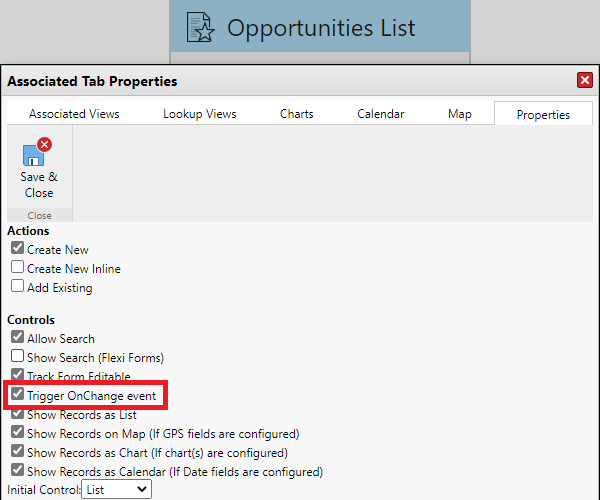Open the Lookup Views tab
Screen dimensions: 600x500
click(x=200, y=114)
